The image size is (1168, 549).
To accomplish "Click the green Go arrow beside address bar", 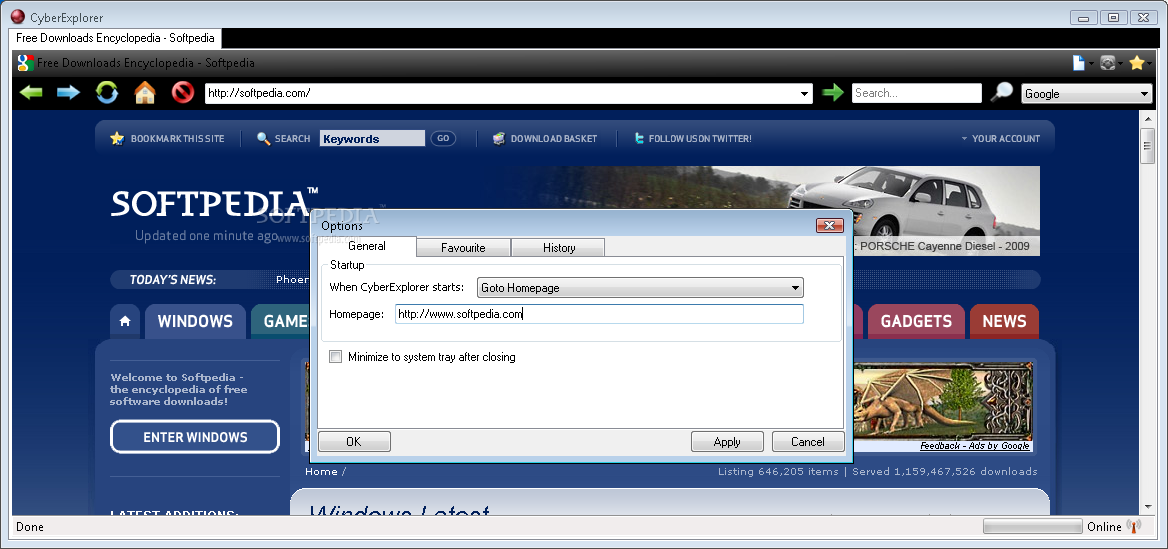I will 833,92.
